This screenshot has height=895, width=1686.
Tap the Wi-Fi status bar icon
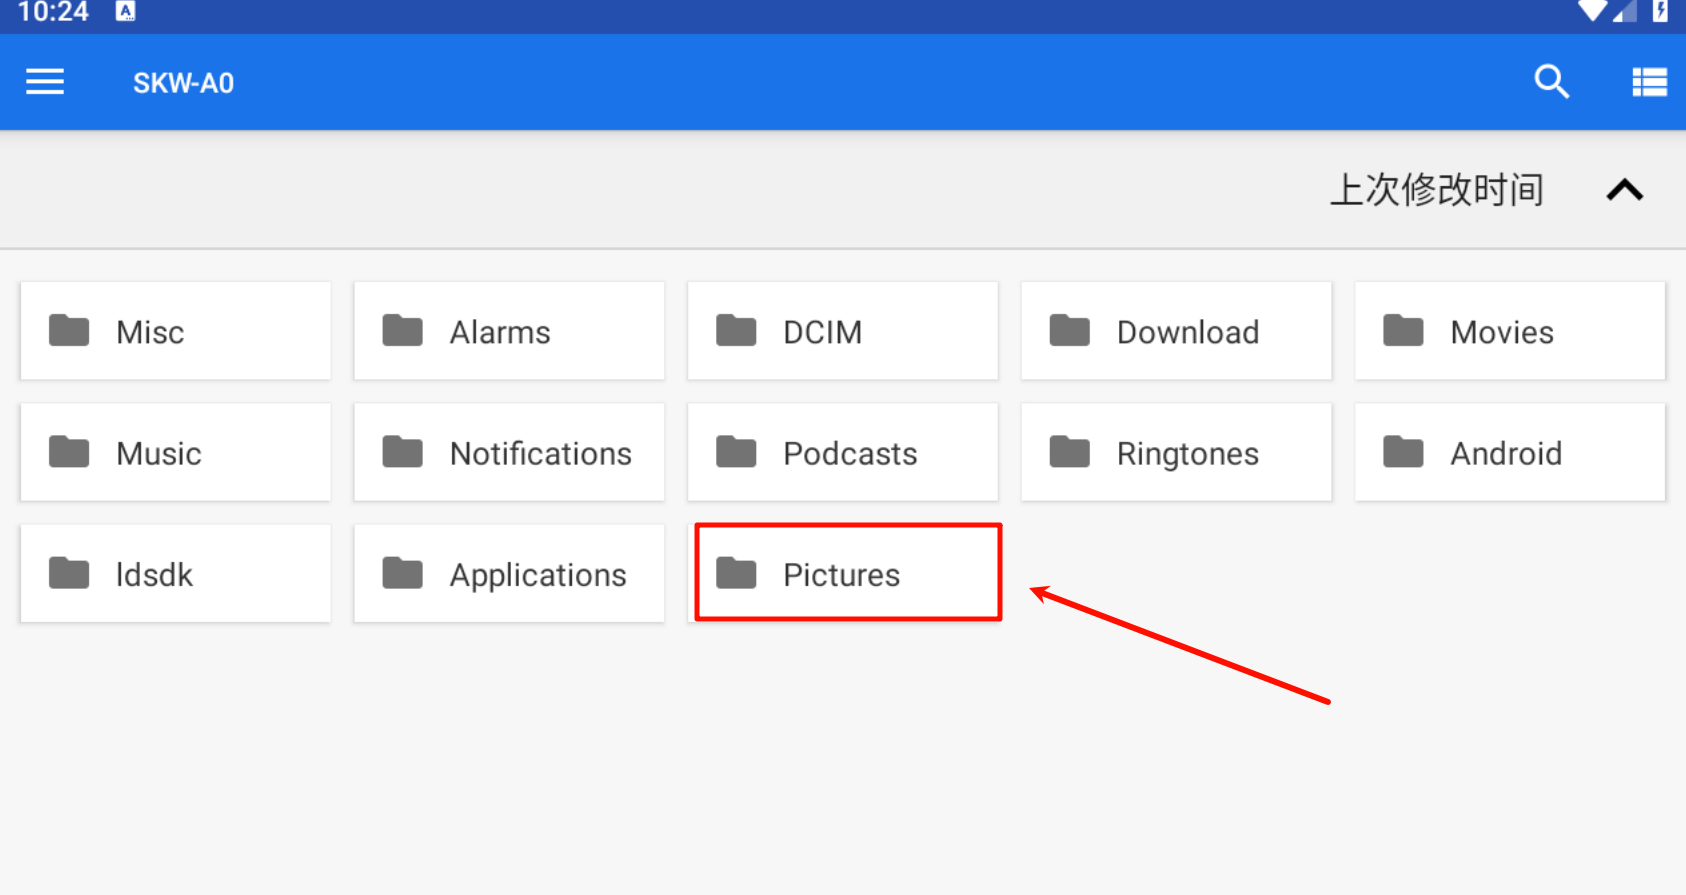[1591, 11]
